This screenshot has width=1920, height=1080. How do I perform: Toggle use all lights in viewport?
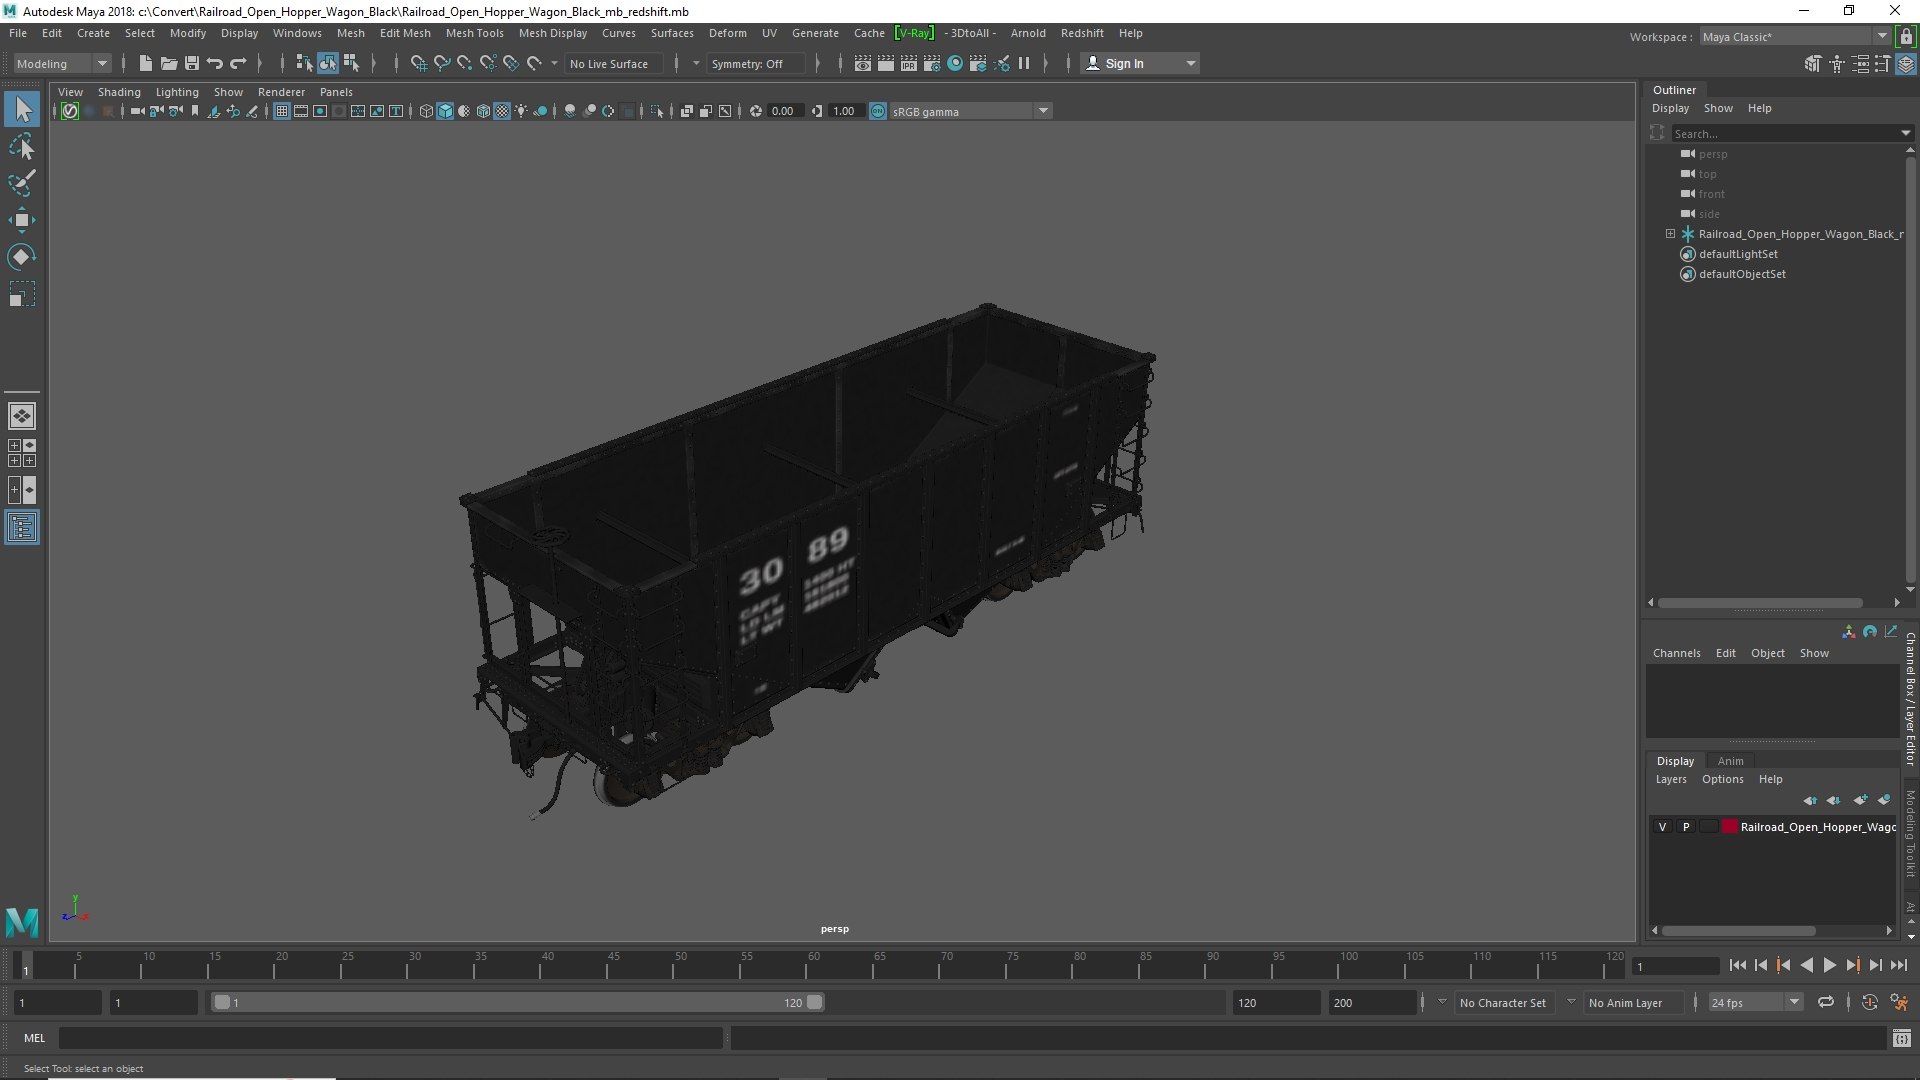coord(521,111)
